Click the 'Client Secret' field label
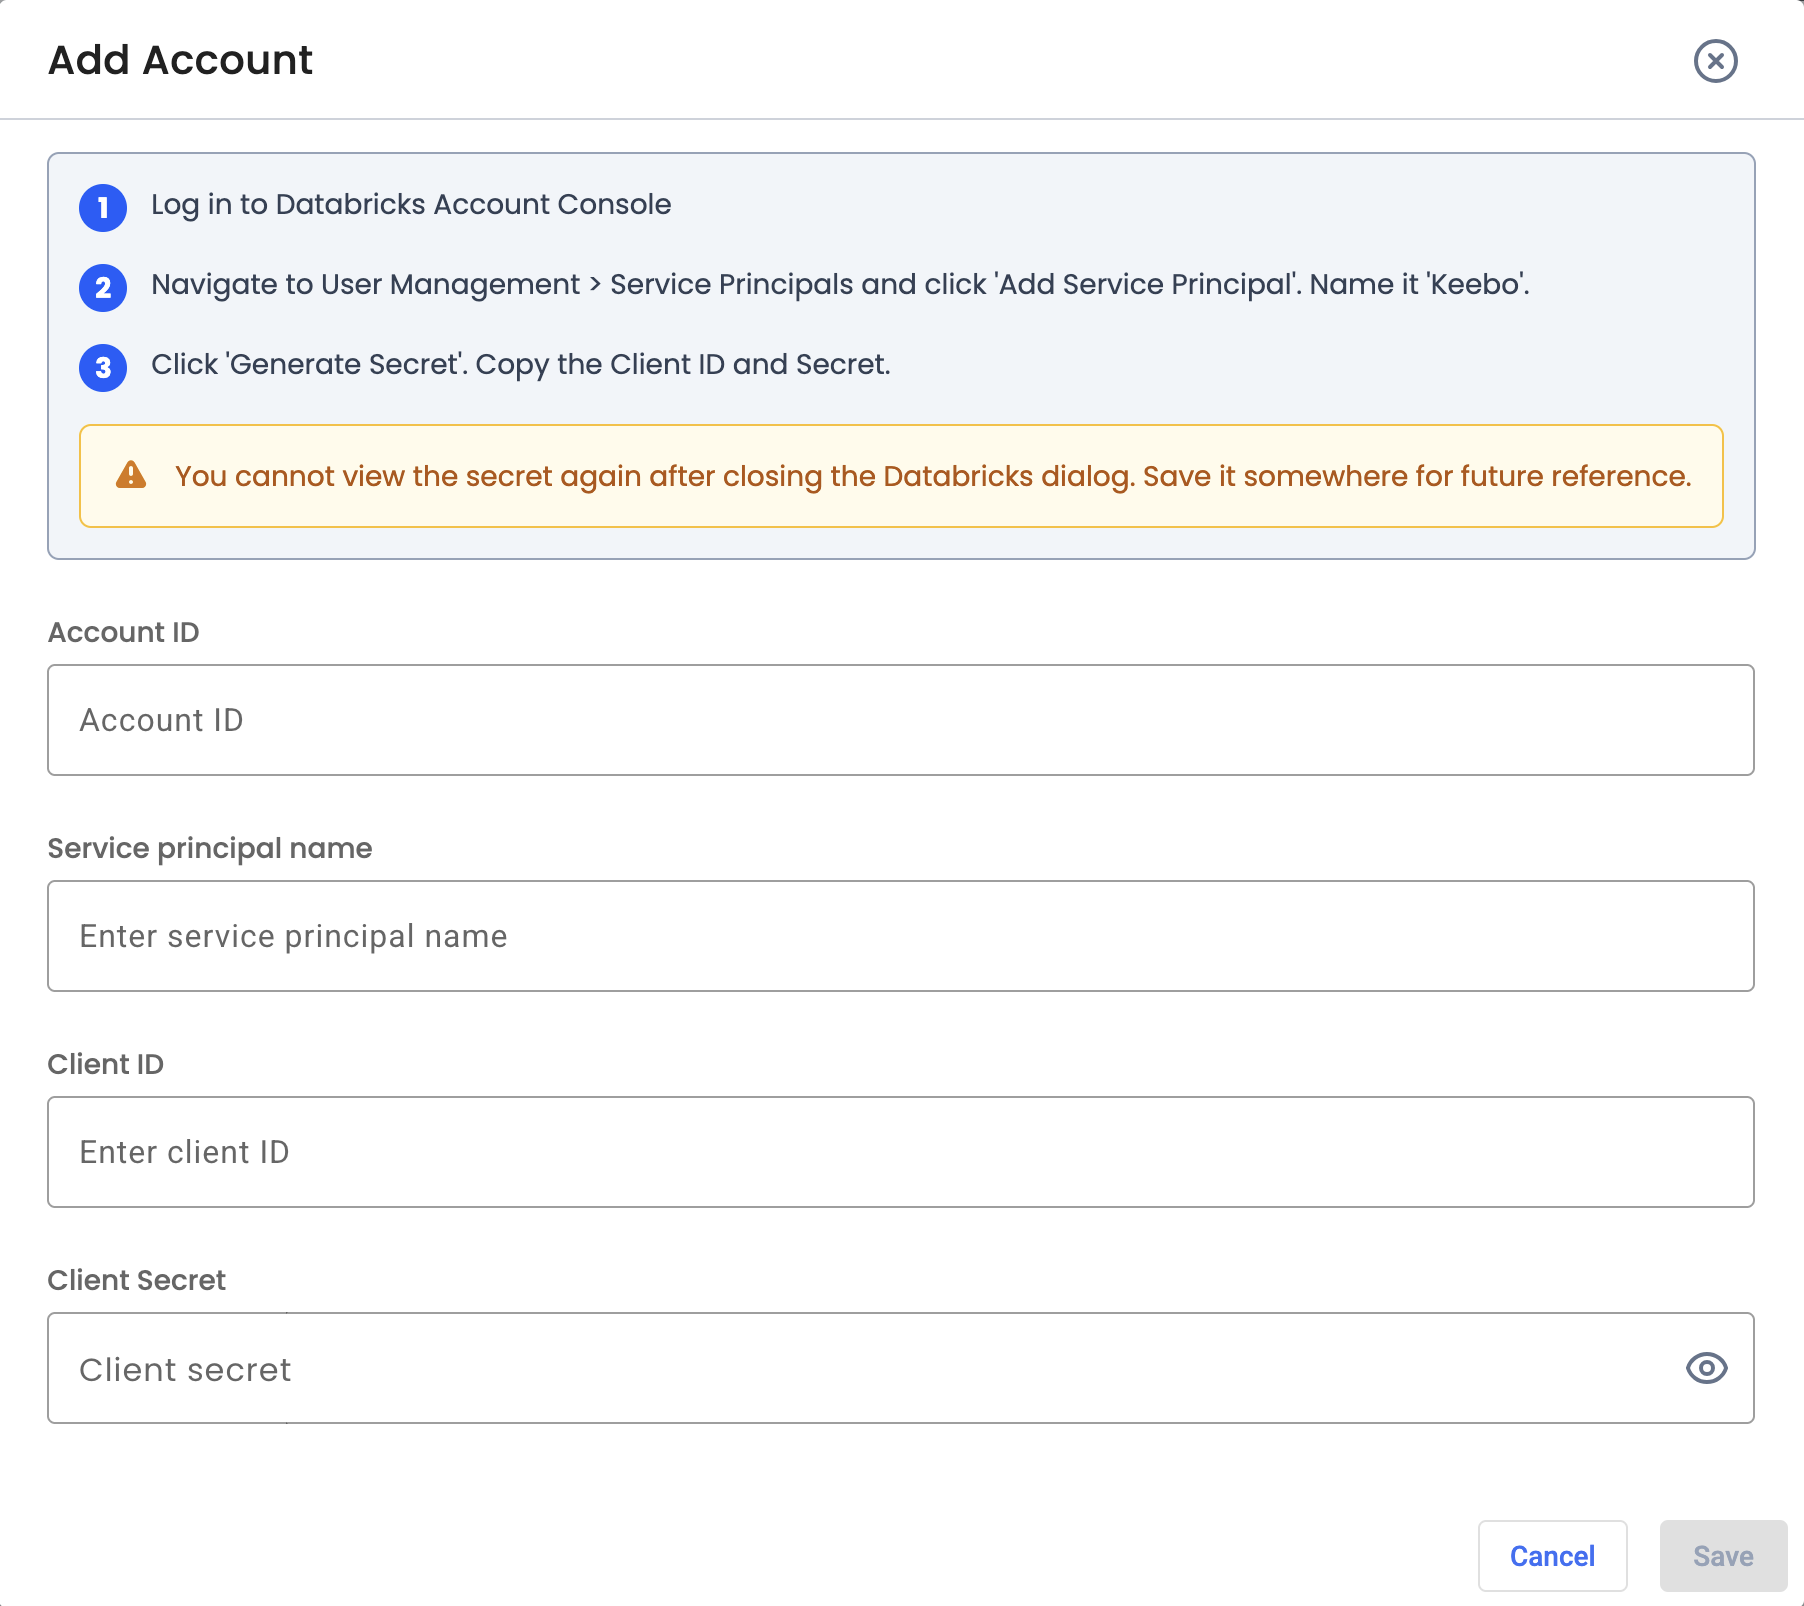1804x1606 pixels. pyautogui.click(x=137, y=1280)
